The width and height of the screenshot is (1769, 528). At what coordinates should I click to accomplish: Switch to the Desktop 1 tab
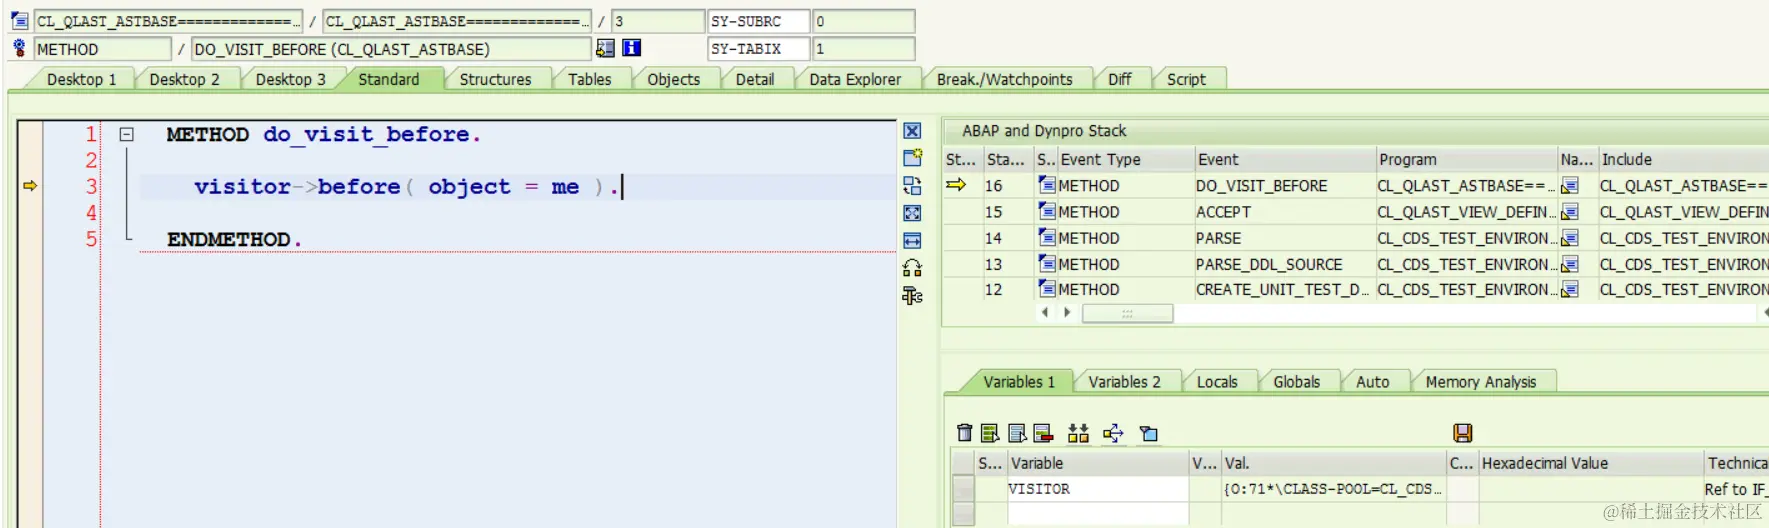[x=81, y=79]
